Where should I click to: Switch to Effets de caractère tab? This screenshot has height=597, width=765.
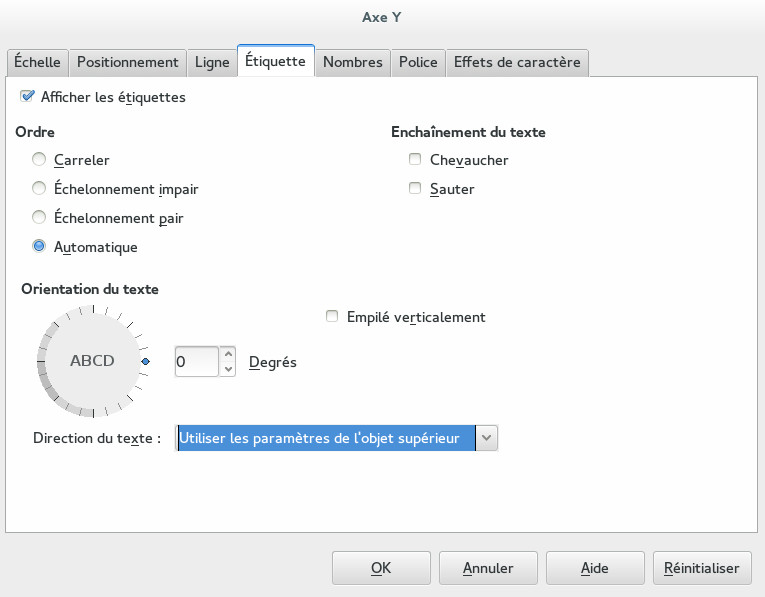517,62
